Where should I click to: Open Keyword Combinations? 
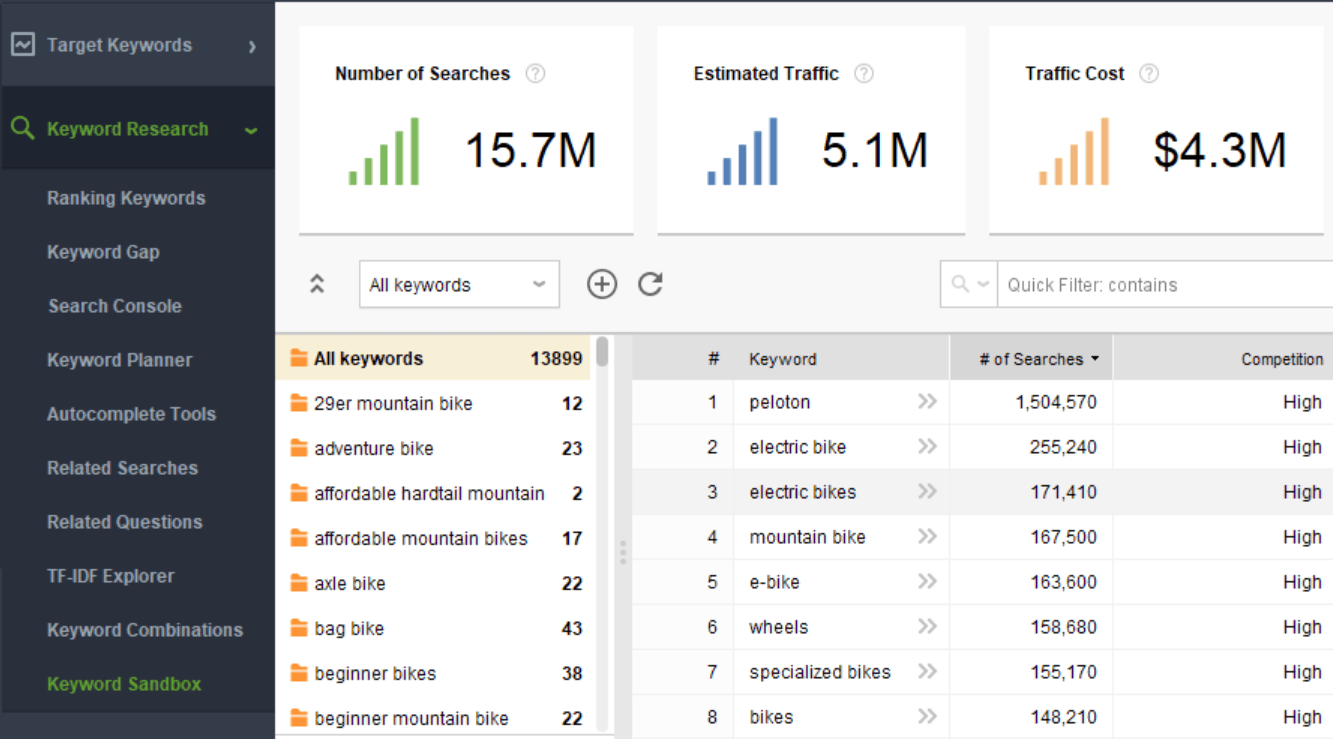click(145, 630)
